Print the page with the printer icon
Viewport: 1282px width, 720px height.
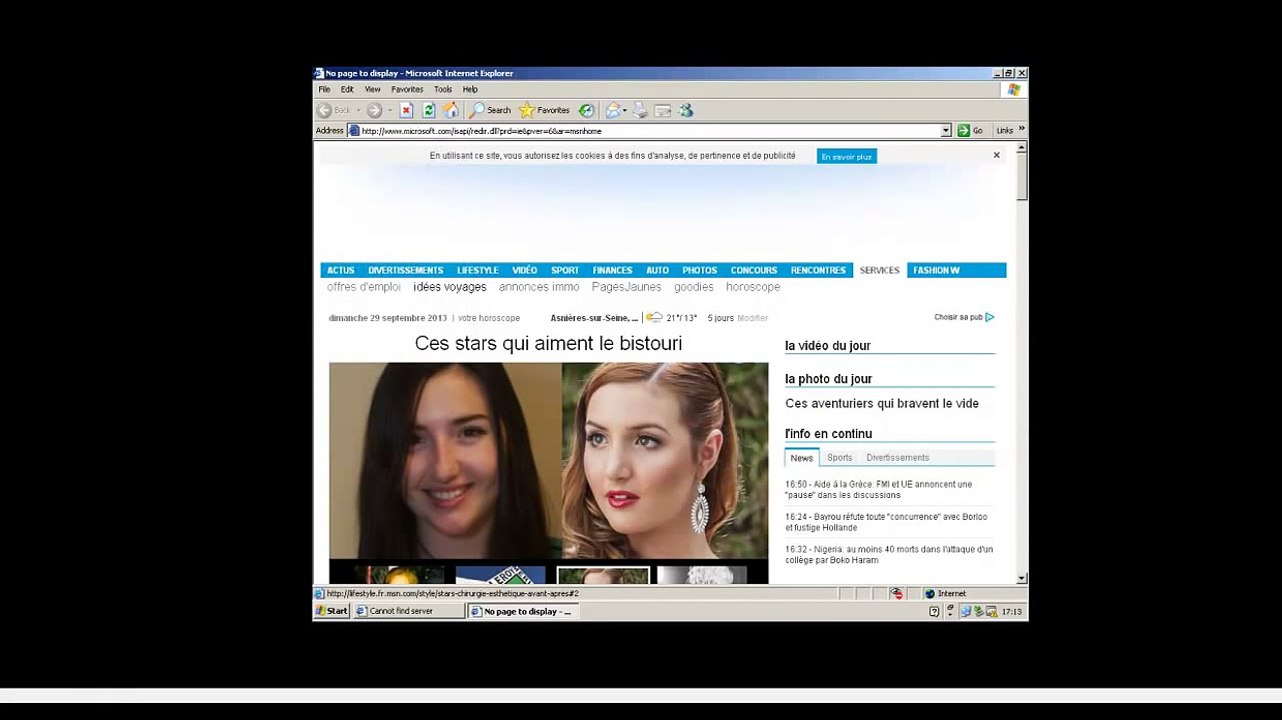[640, 110]
